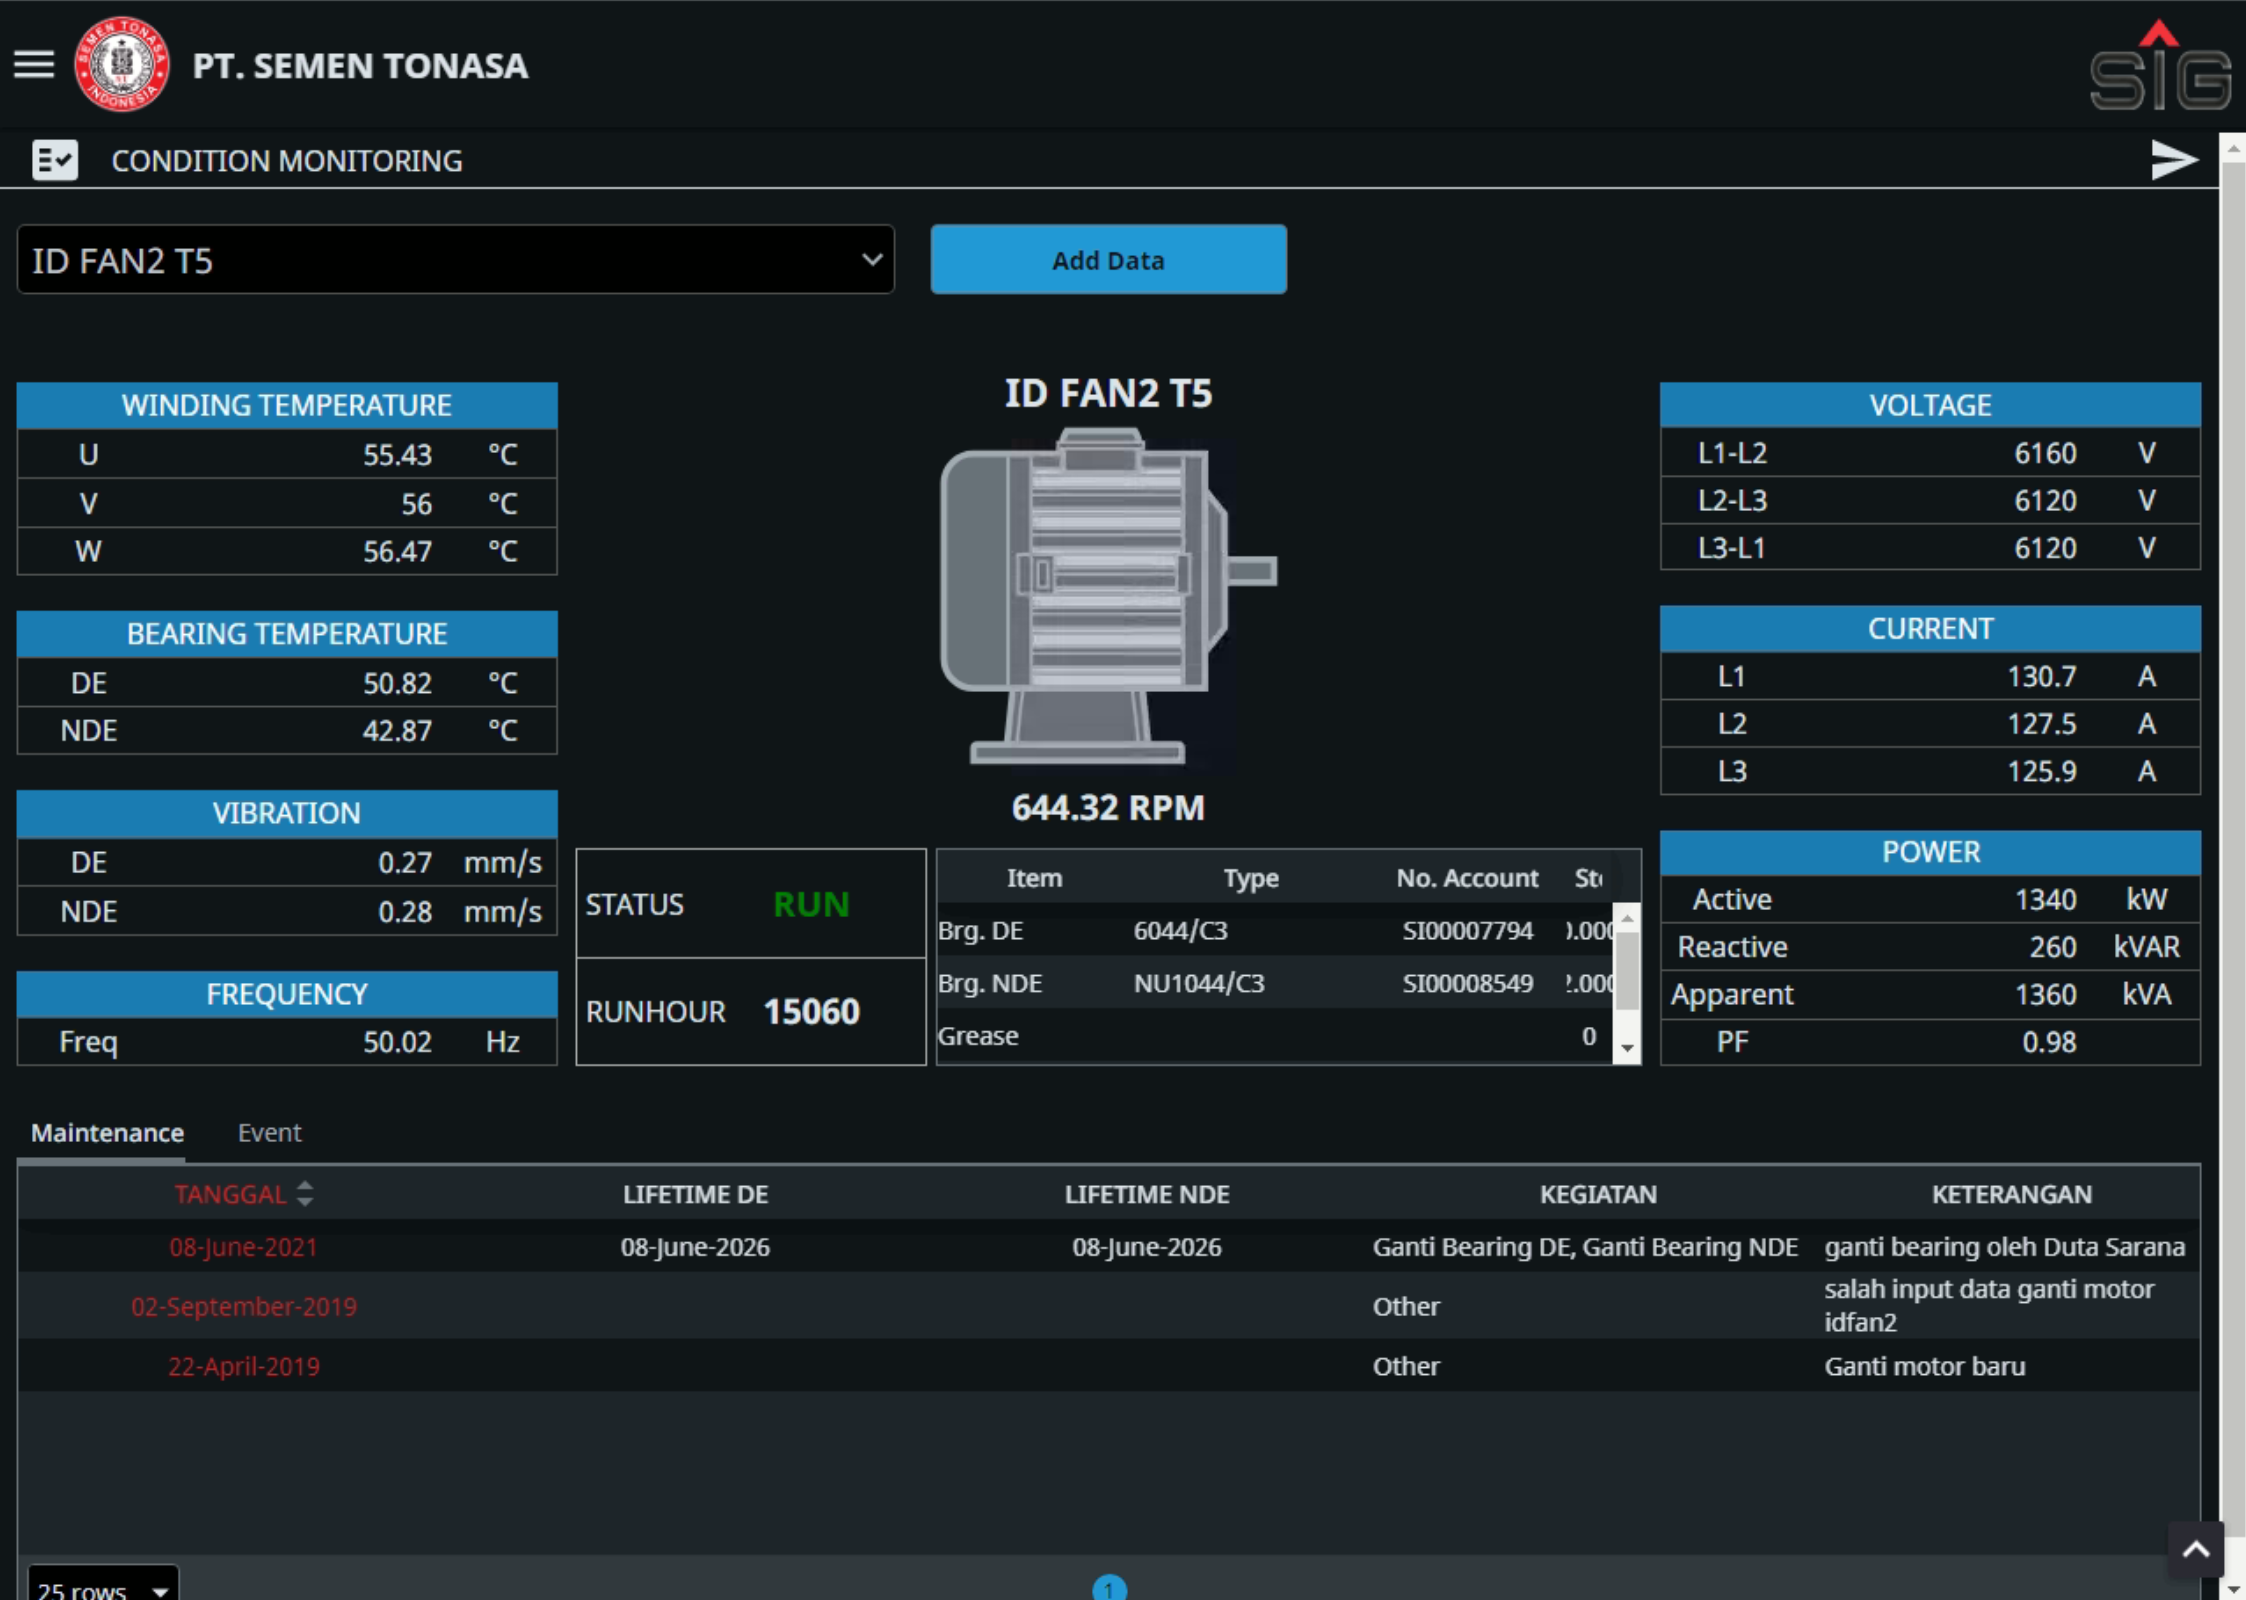Click the VIBRATION panel header
Image resolution: width=2246 pixels, height=1600 pixels.
[287, 813]
